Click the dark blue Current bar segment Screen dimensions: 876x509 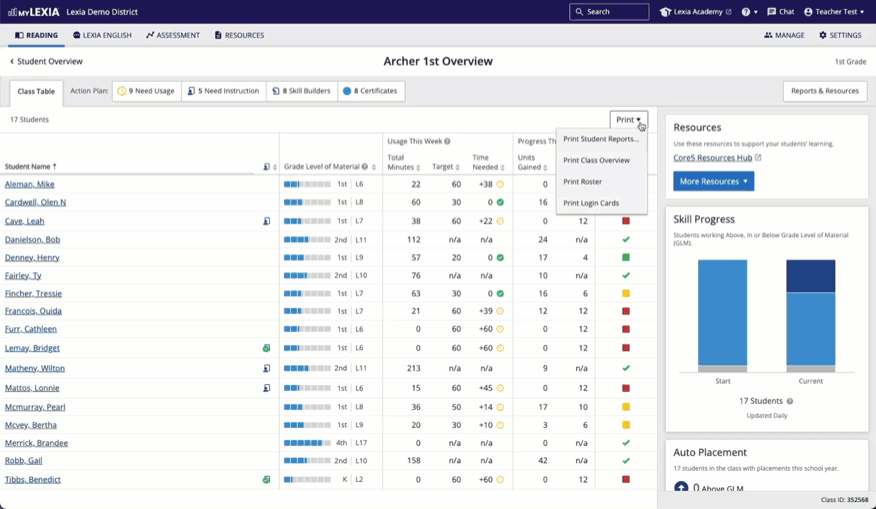(810, 276)
